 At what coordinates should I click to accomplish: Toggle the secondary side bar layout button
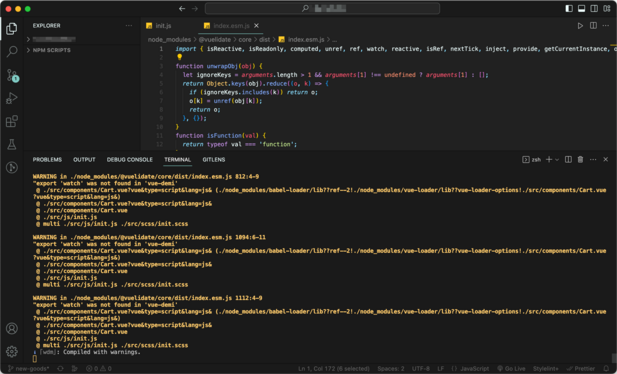[x=594, y=8]
